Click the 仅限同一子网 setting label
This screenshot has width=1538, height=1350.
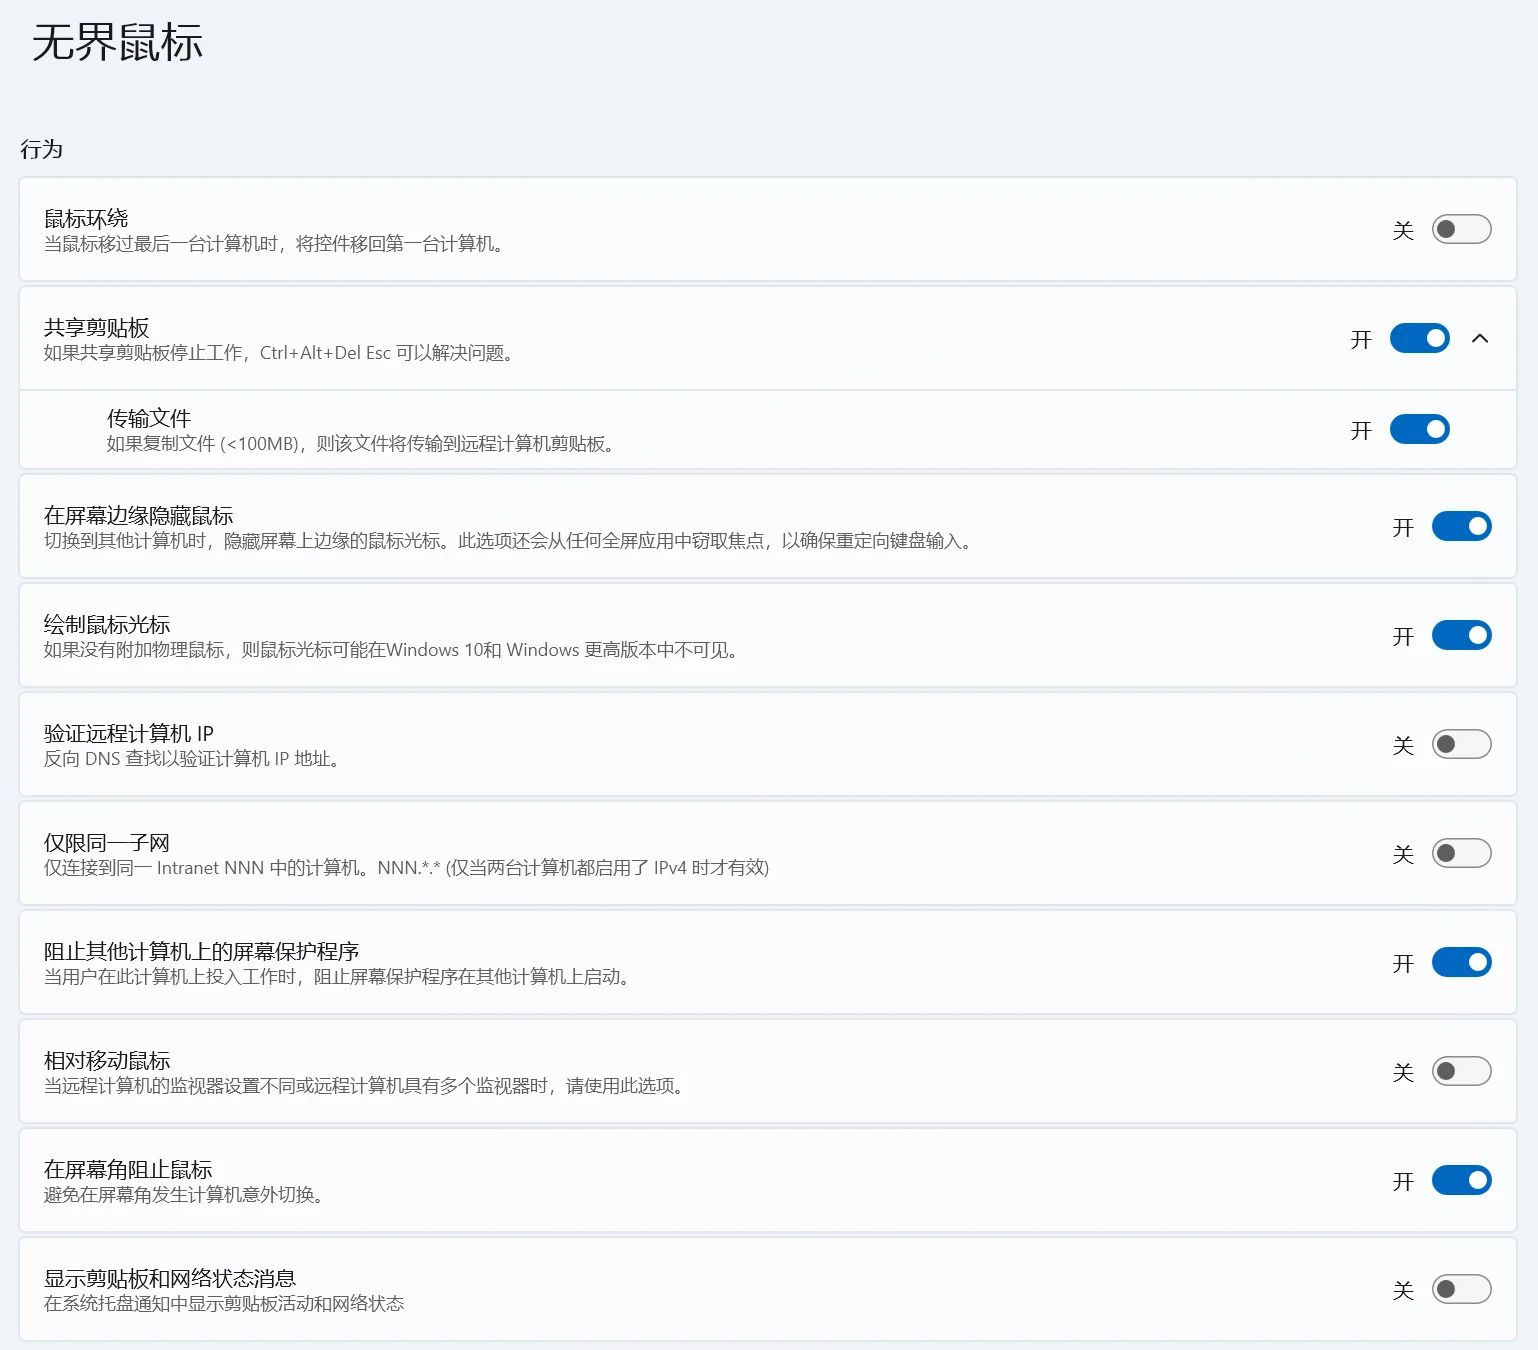106,842
